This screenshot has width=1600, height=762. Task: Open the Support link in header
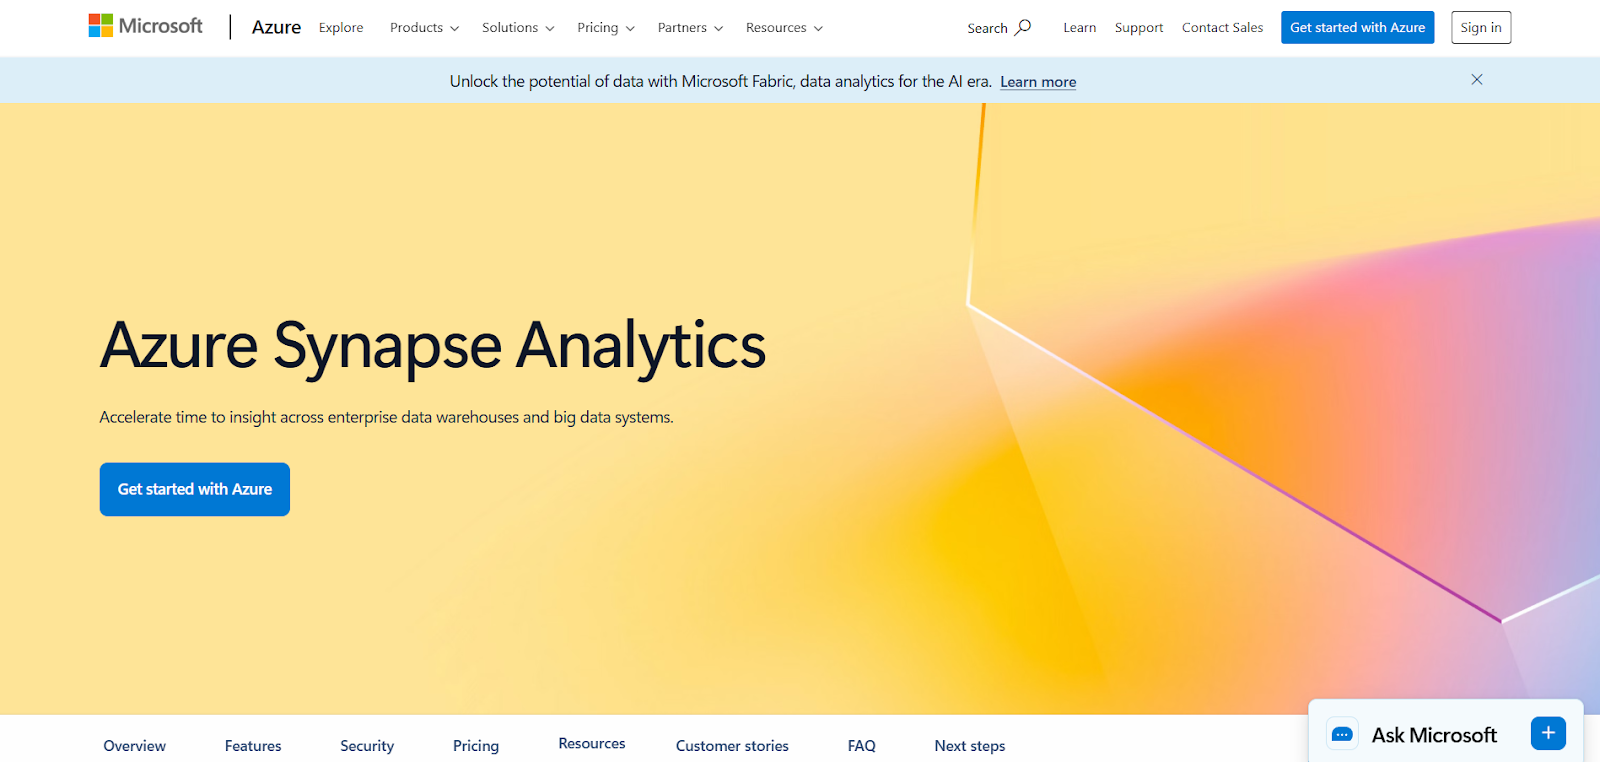click(1139, 28)
